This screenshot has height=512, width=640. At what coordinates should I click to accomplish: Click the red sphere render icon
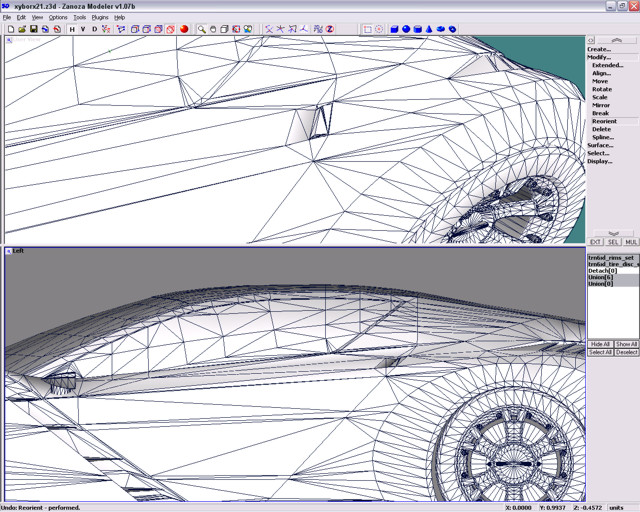coord(185,29)
